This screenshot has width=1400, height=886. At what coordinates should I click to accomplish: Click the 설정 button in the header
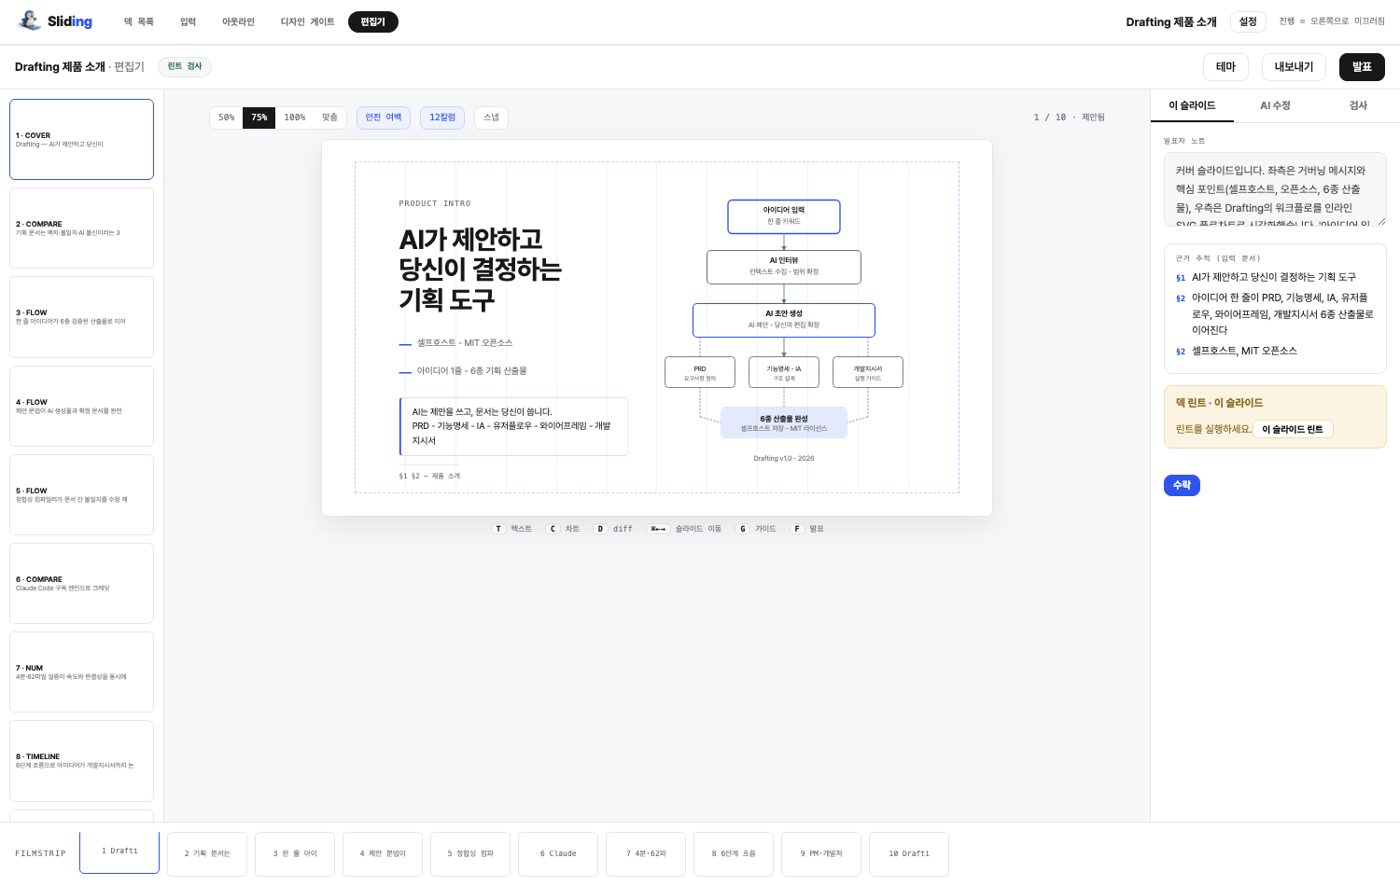[1248, 21]
